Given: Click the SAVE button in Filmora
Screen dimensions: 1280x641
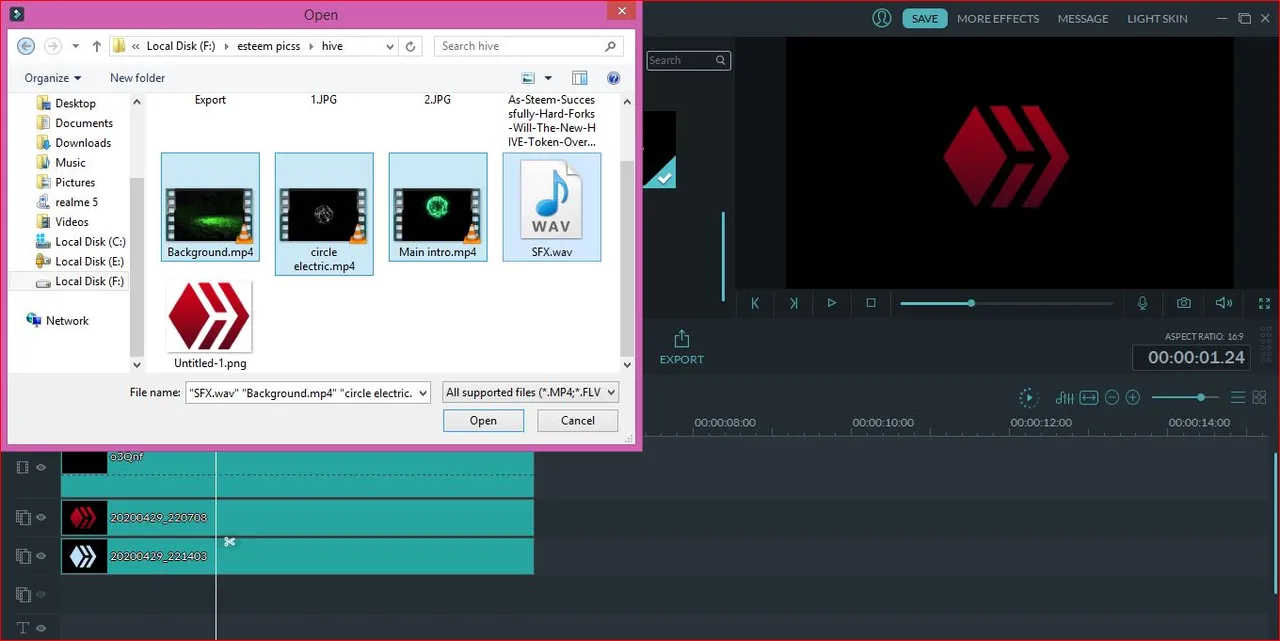Looking at the screenshot, I should (x=925, y=18).
